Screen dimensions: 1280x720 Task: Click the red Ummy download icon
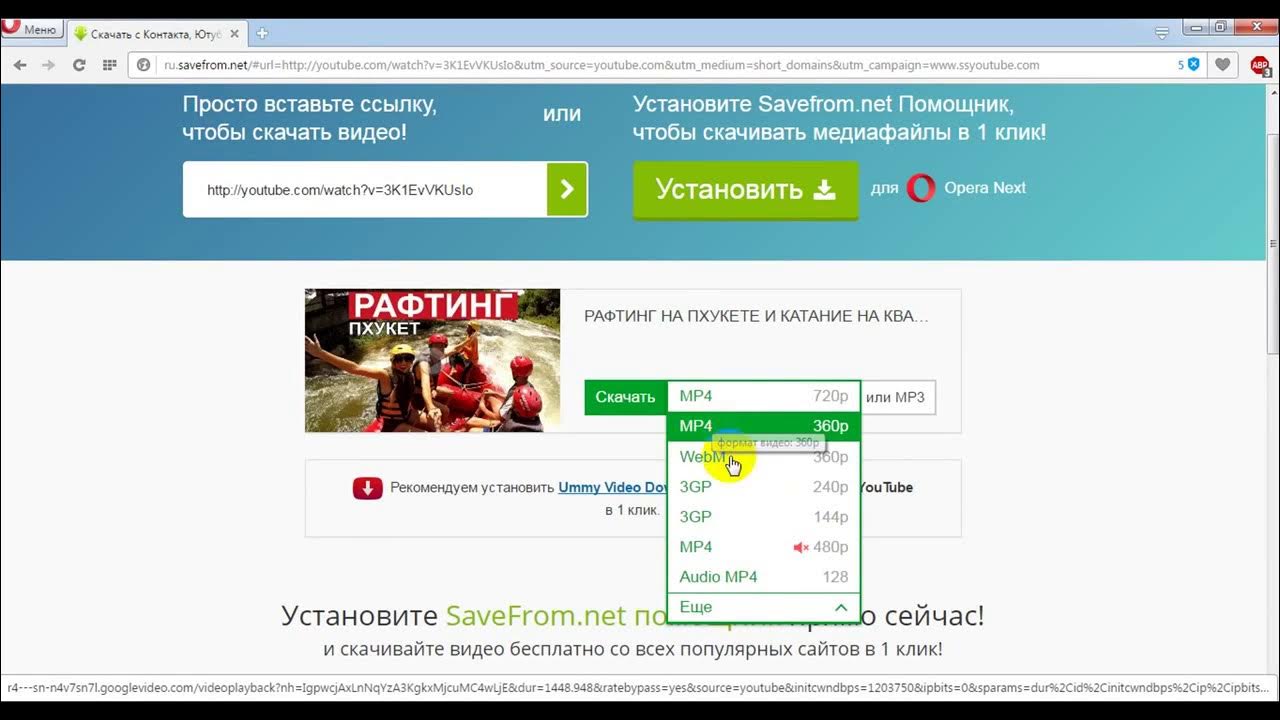(x=368, y=488)
